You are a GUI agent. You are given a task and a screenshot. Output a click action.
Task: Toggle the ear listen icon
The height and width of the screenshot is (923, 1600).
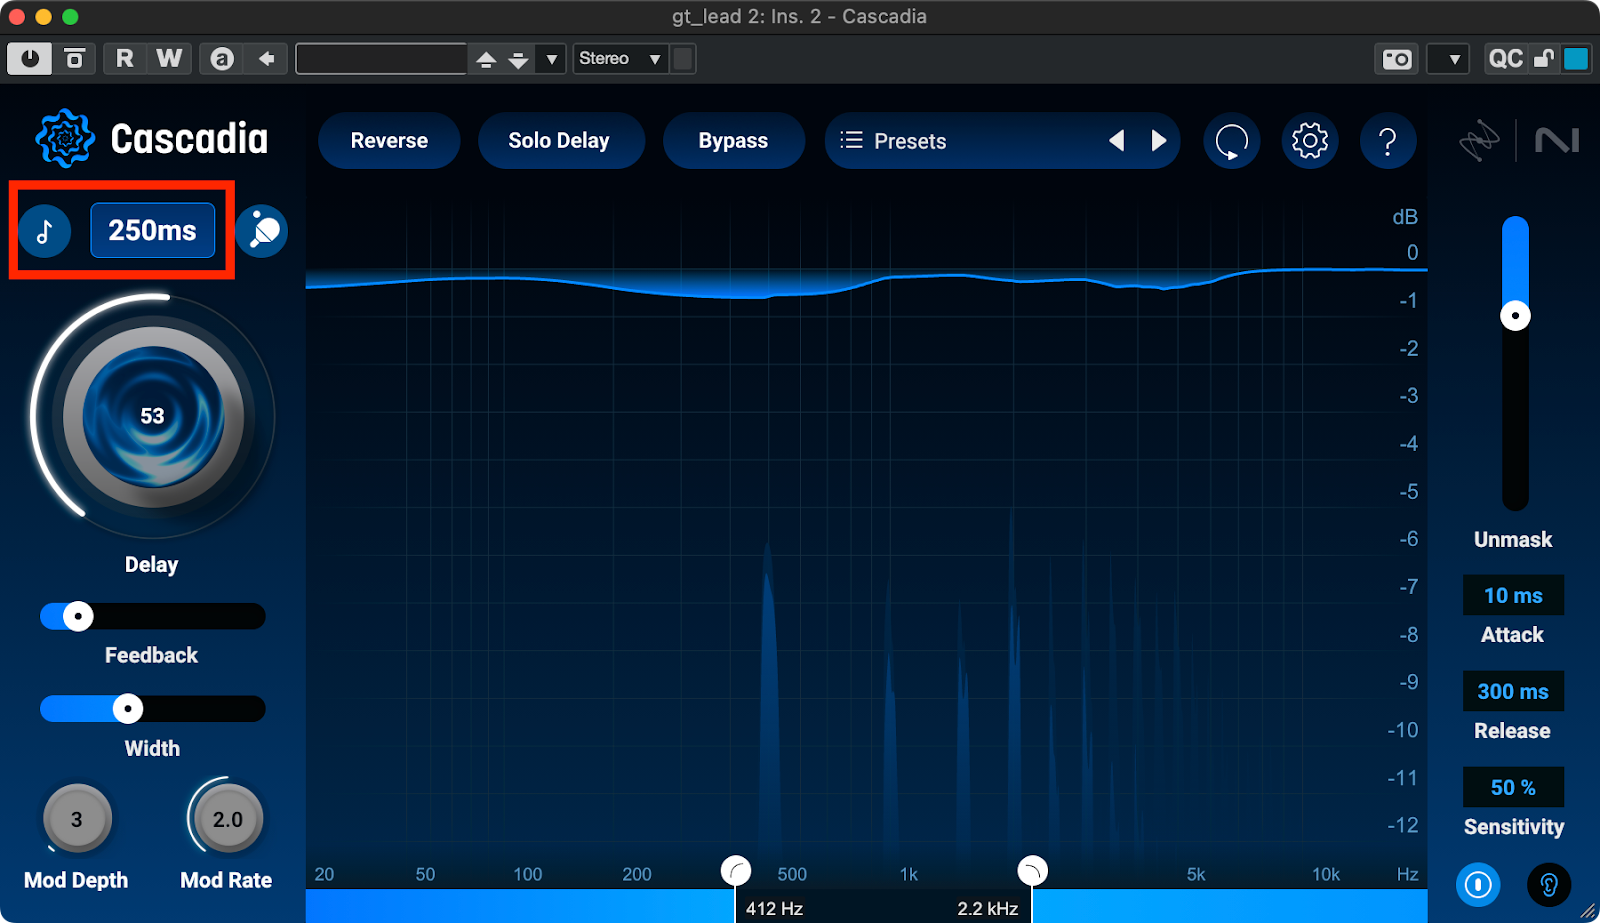1549,885
